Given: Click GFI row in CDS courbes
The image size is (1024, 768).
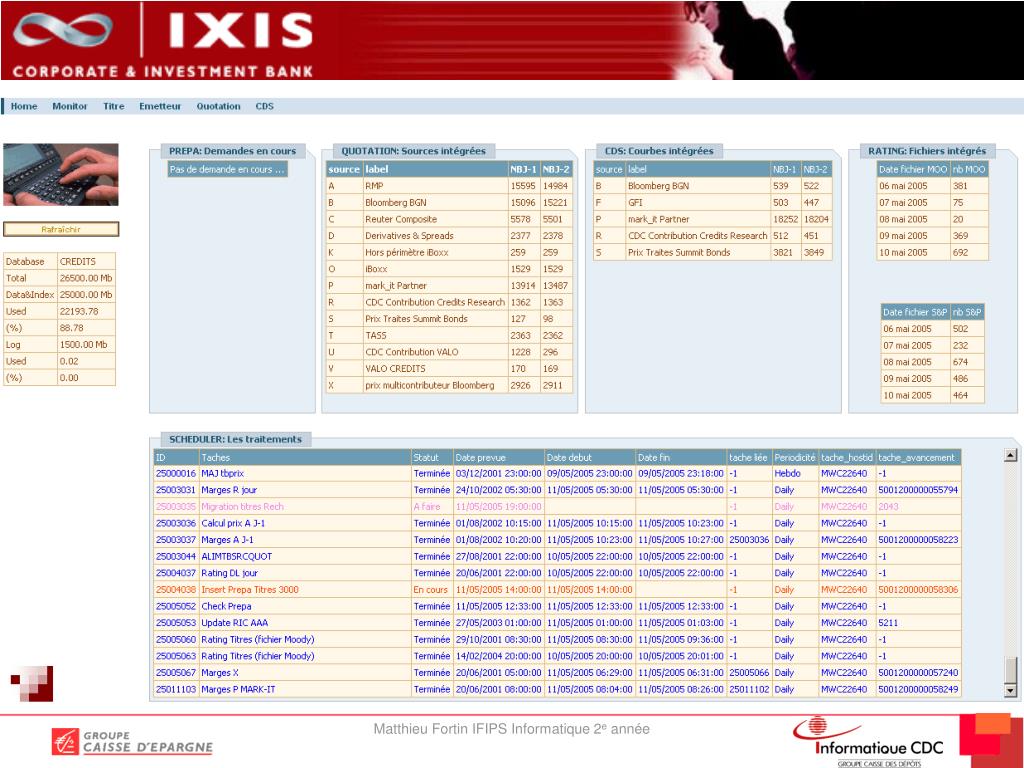Looking at the screenshot, I should point(712,202).
